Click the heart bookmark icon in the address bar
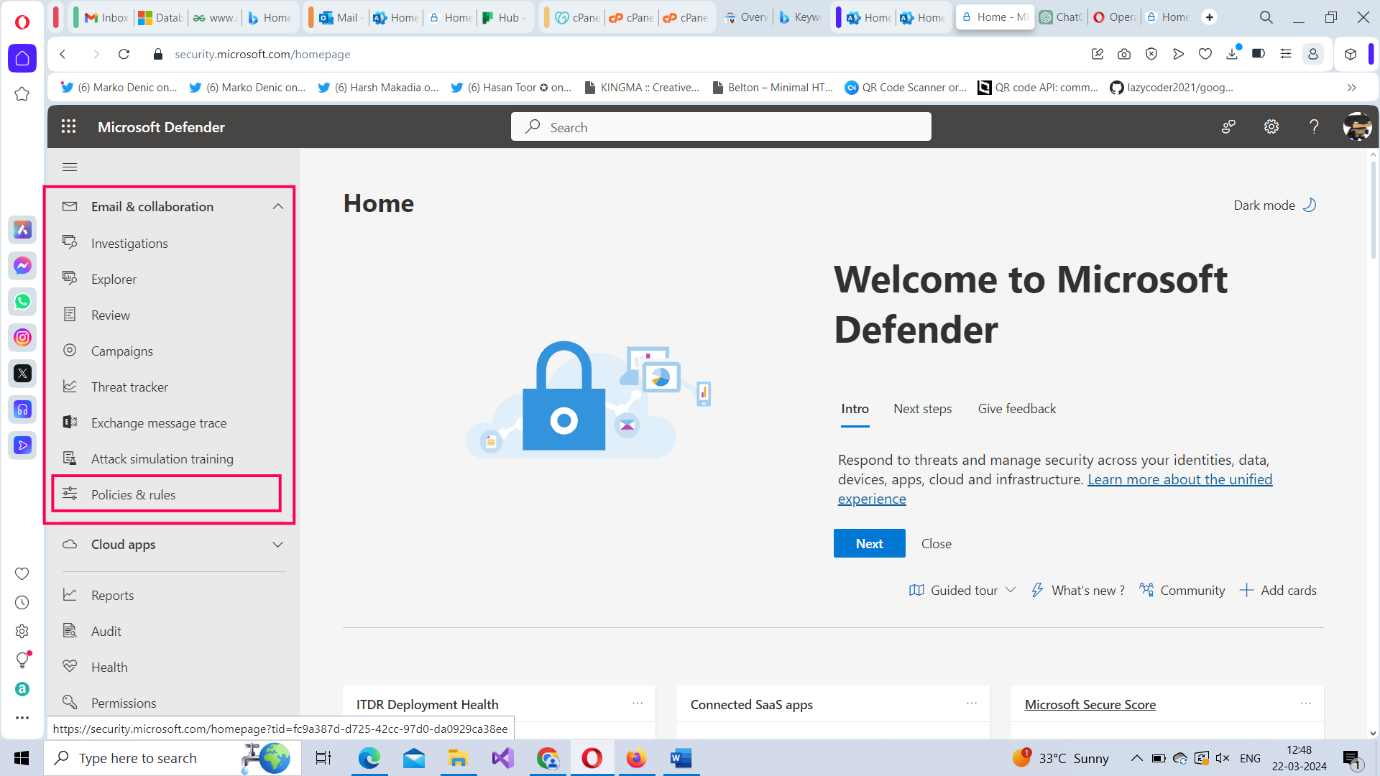1380x776 pixels. pyautogui.click(x=1205, y=54)
